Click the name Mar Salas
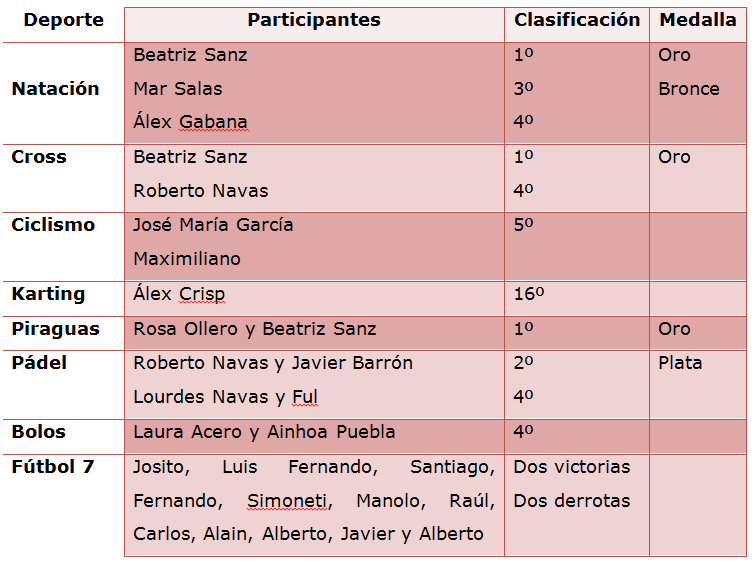The image size is (755, 563). pos(178,89)
